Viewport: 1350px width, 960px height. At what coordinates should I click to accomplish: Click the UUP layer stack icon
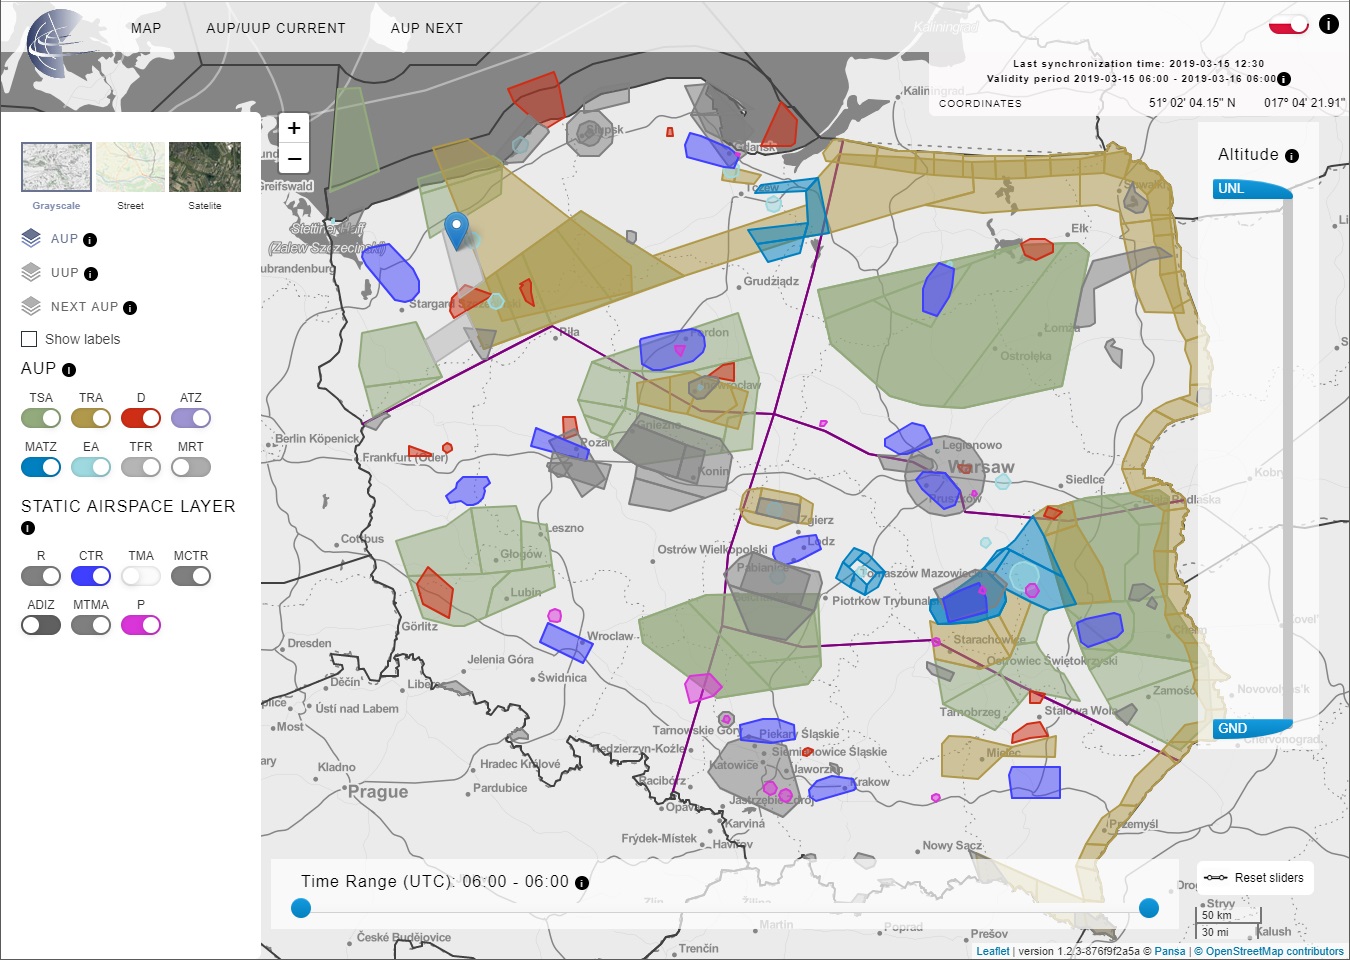click(x=31, y=272)
